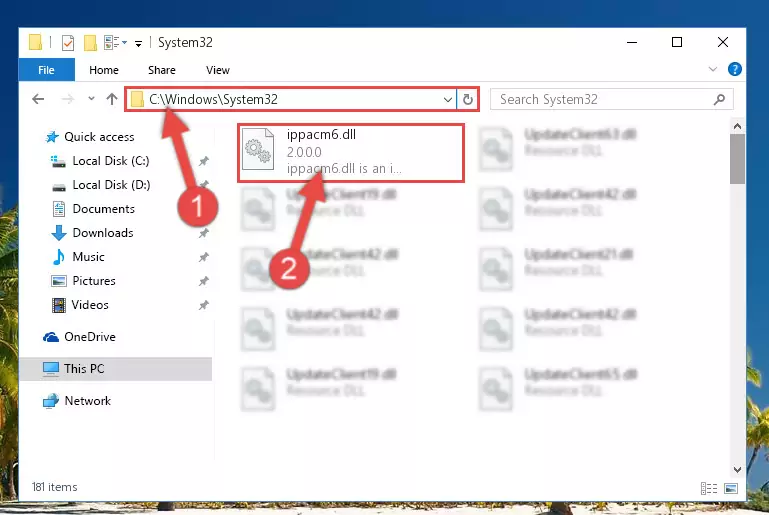Close the System32 window
The image size is (769, 515).
723,43
